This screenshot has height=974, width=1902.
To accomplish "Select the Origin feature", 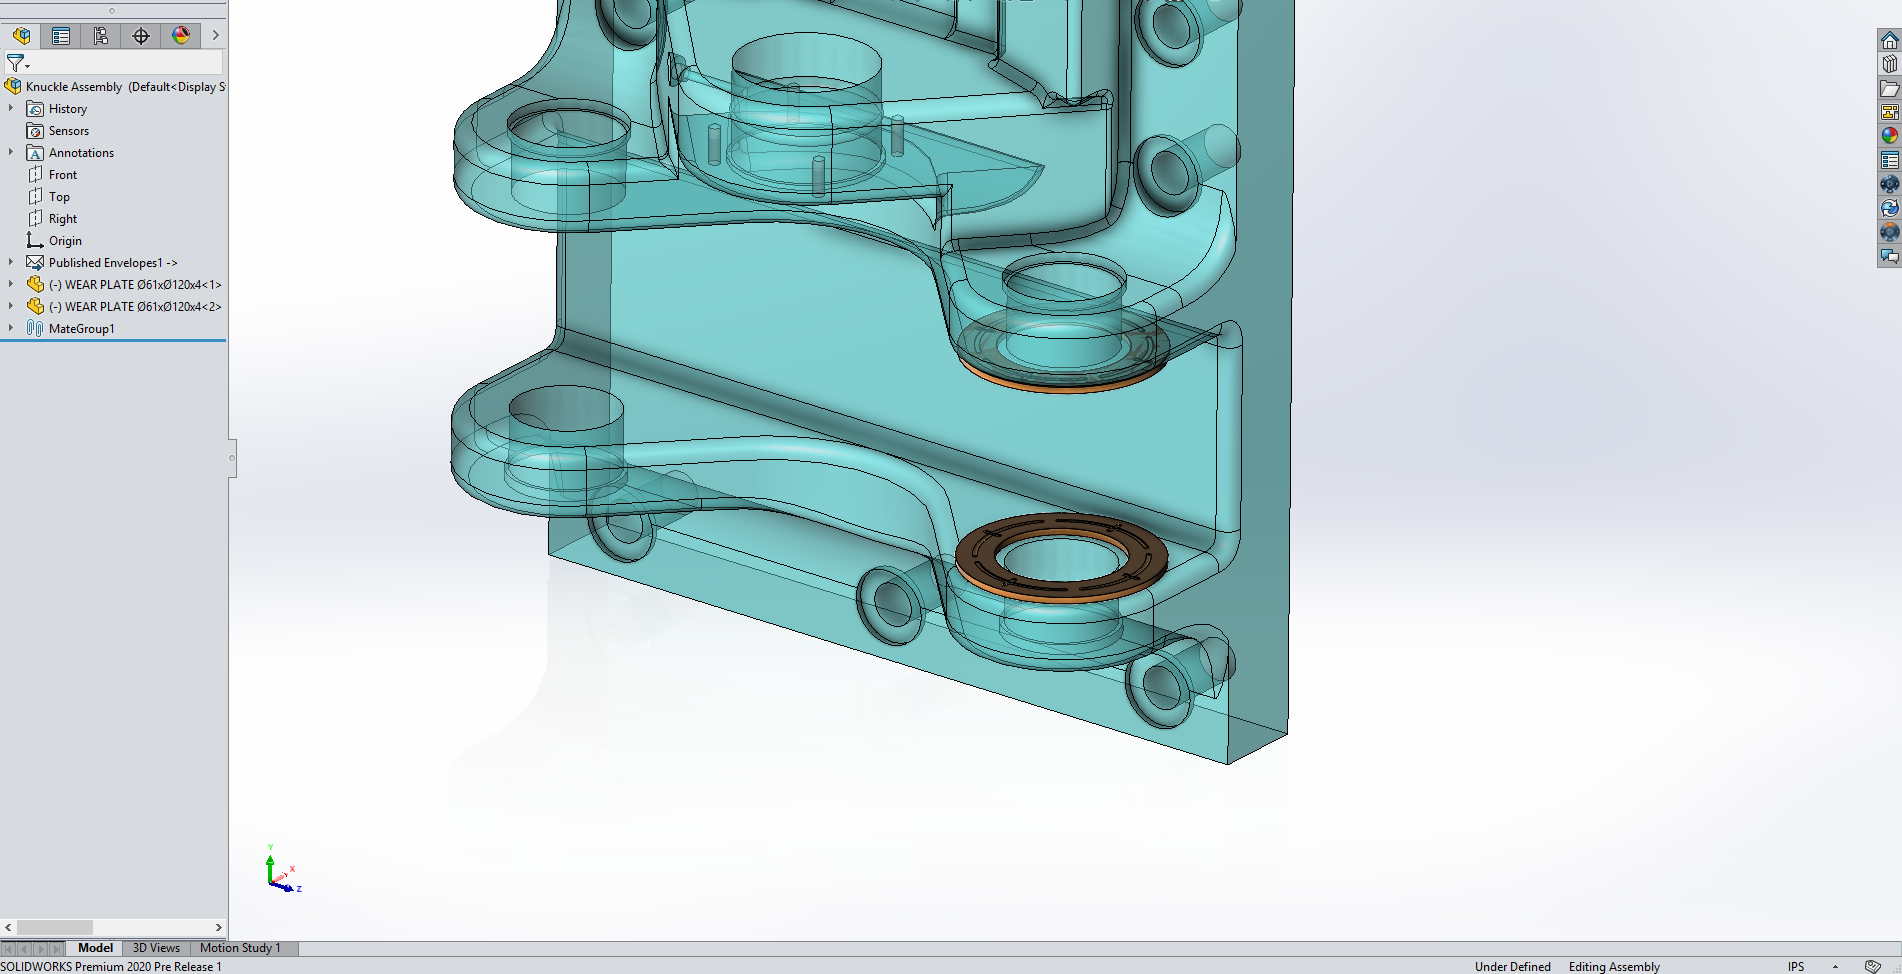I will click(67, 240).
